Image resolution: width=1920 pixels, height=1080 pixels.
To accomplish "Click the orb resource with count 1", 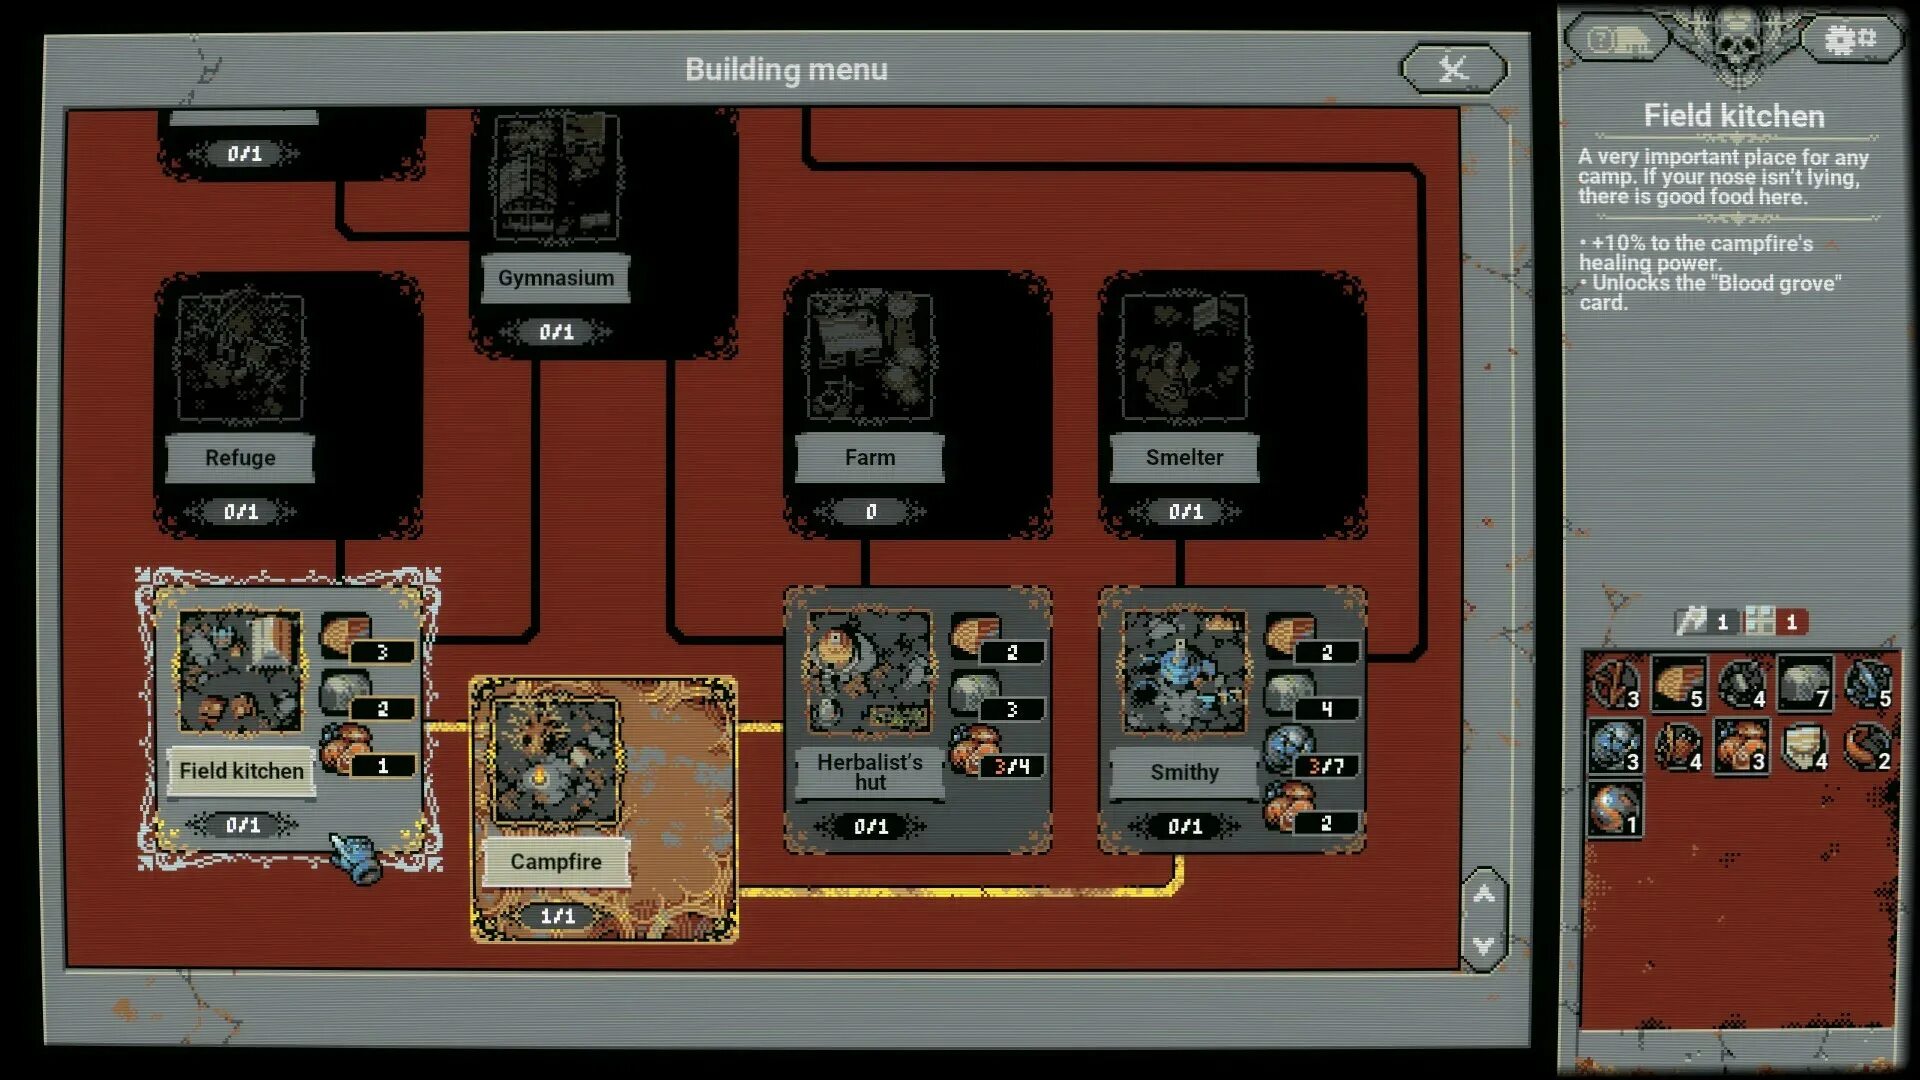I will tap(1614, 809).
